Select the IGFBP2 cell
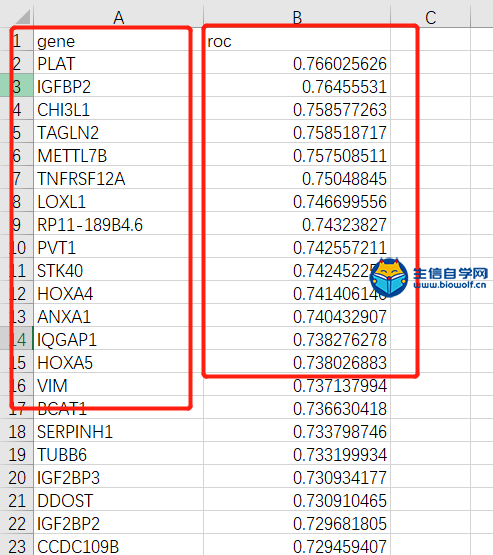 click(119, 86)
